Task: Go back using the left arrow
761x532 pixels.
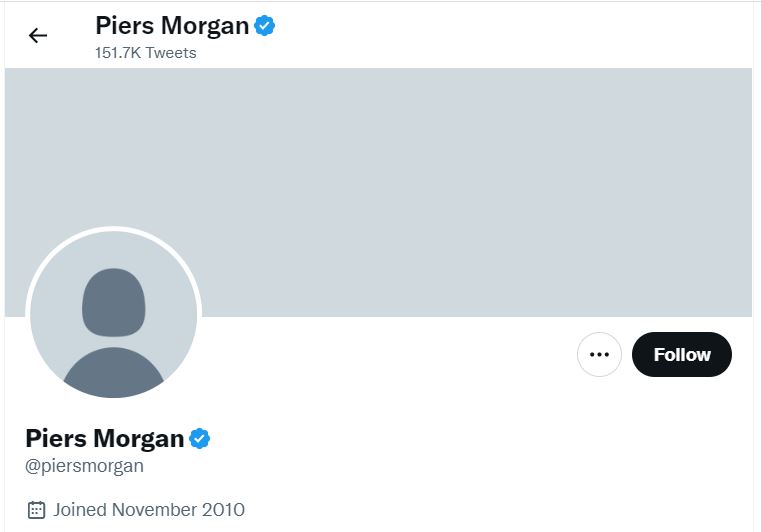Action: point(38,35)
